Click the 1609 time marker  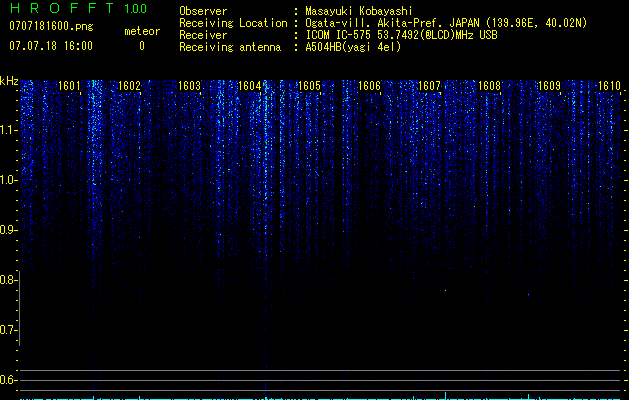click(549, 86)
